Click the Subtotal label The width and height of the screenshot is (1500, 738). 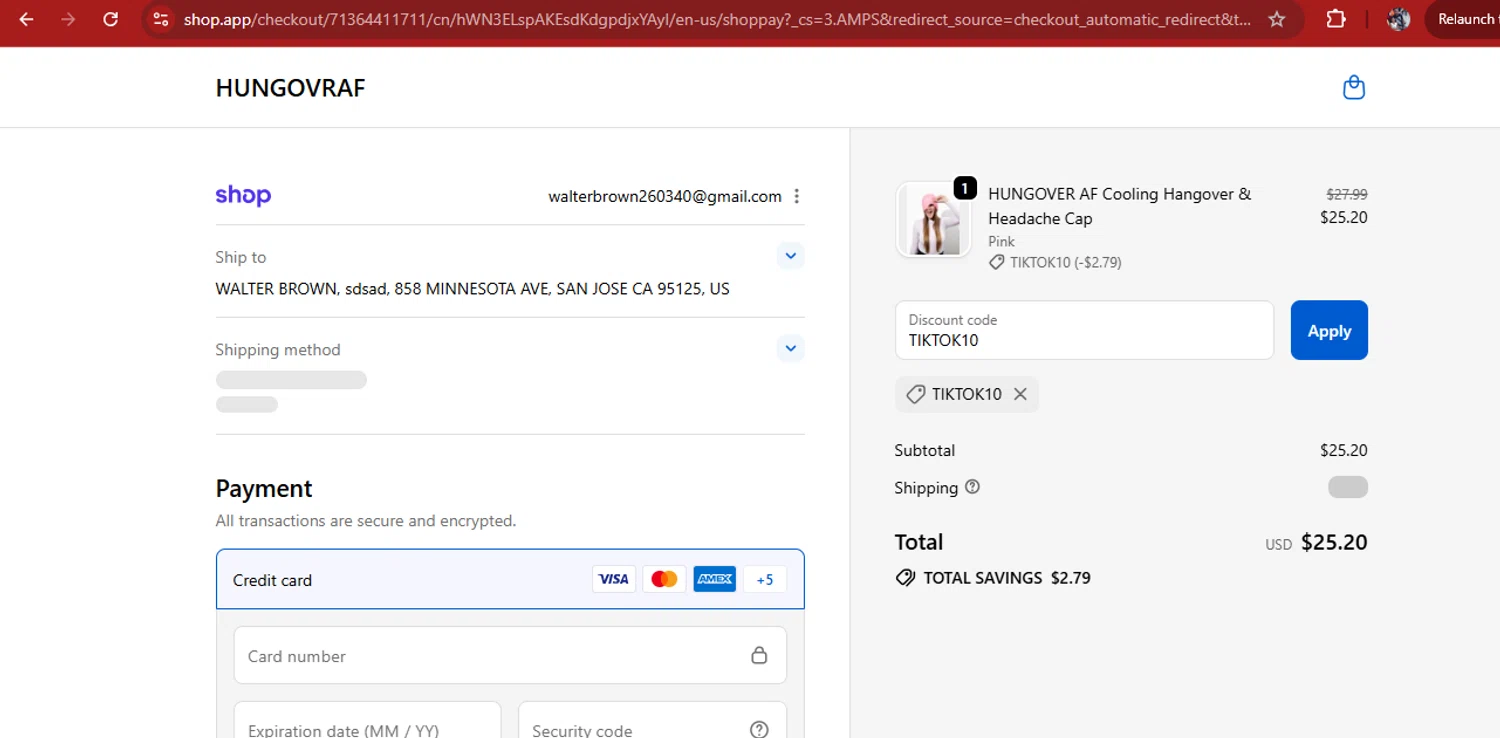coord(925,450)
